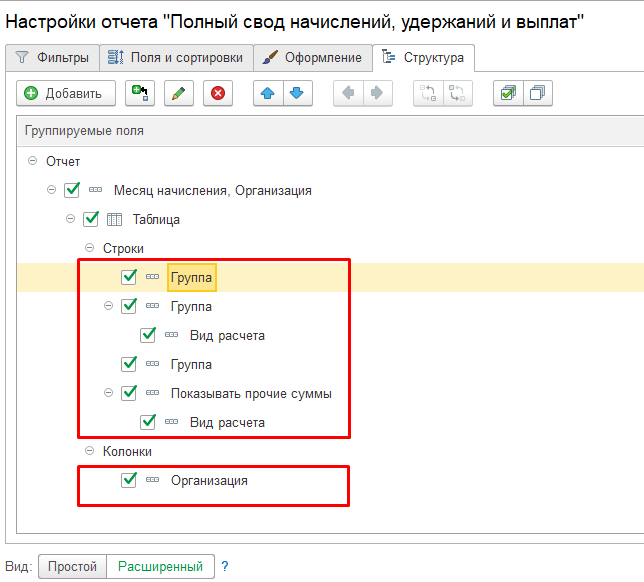Collapse the Отчет root node
Screen dimensions: 644x582
tap(33, 161)
